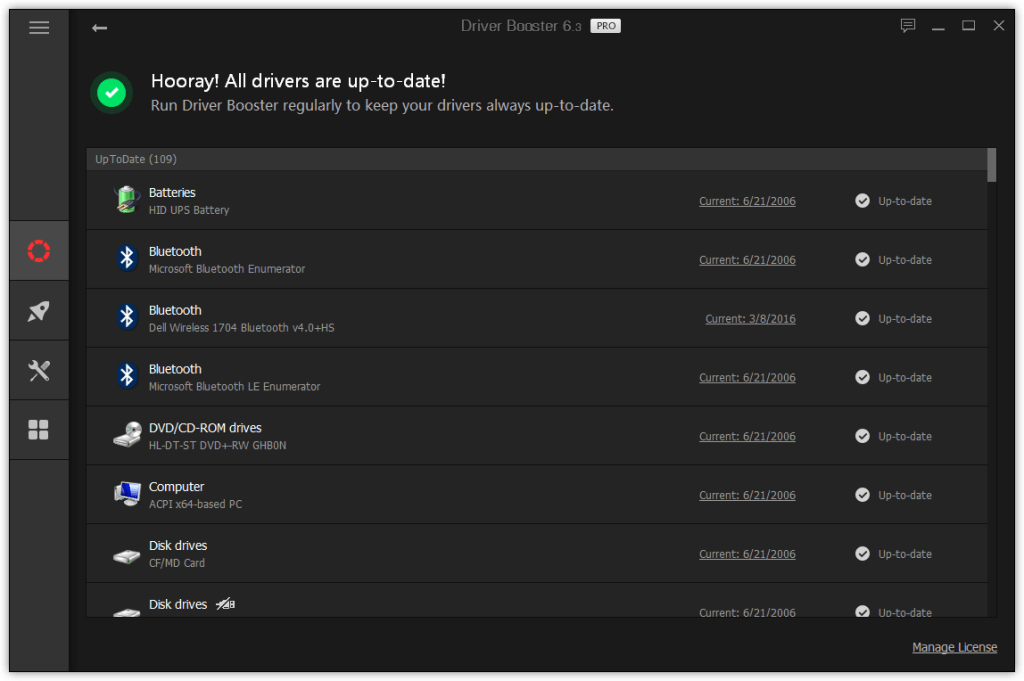Screen dimensions: 1024x681
Task: Click the HID UPS Battery icon
Action: (x=126, y=200)
